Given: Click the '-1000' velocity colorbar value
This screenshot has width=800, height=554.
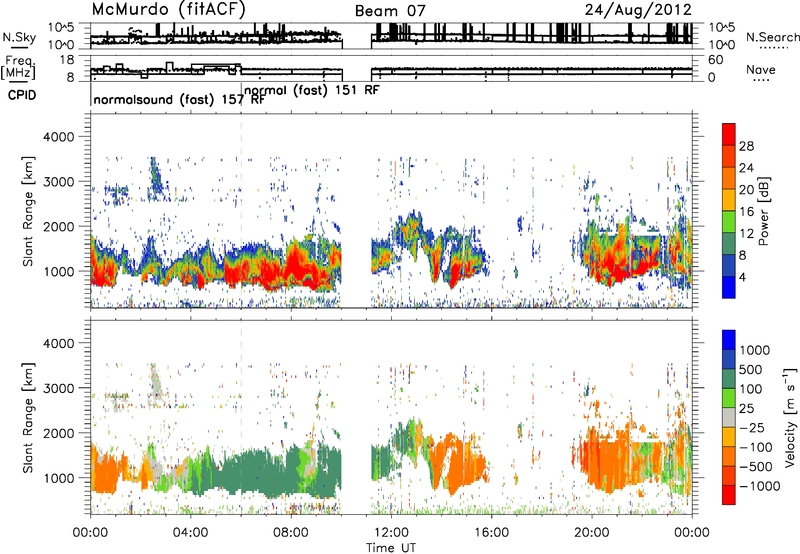Looking at the screenshot, I should pos(760,486).
